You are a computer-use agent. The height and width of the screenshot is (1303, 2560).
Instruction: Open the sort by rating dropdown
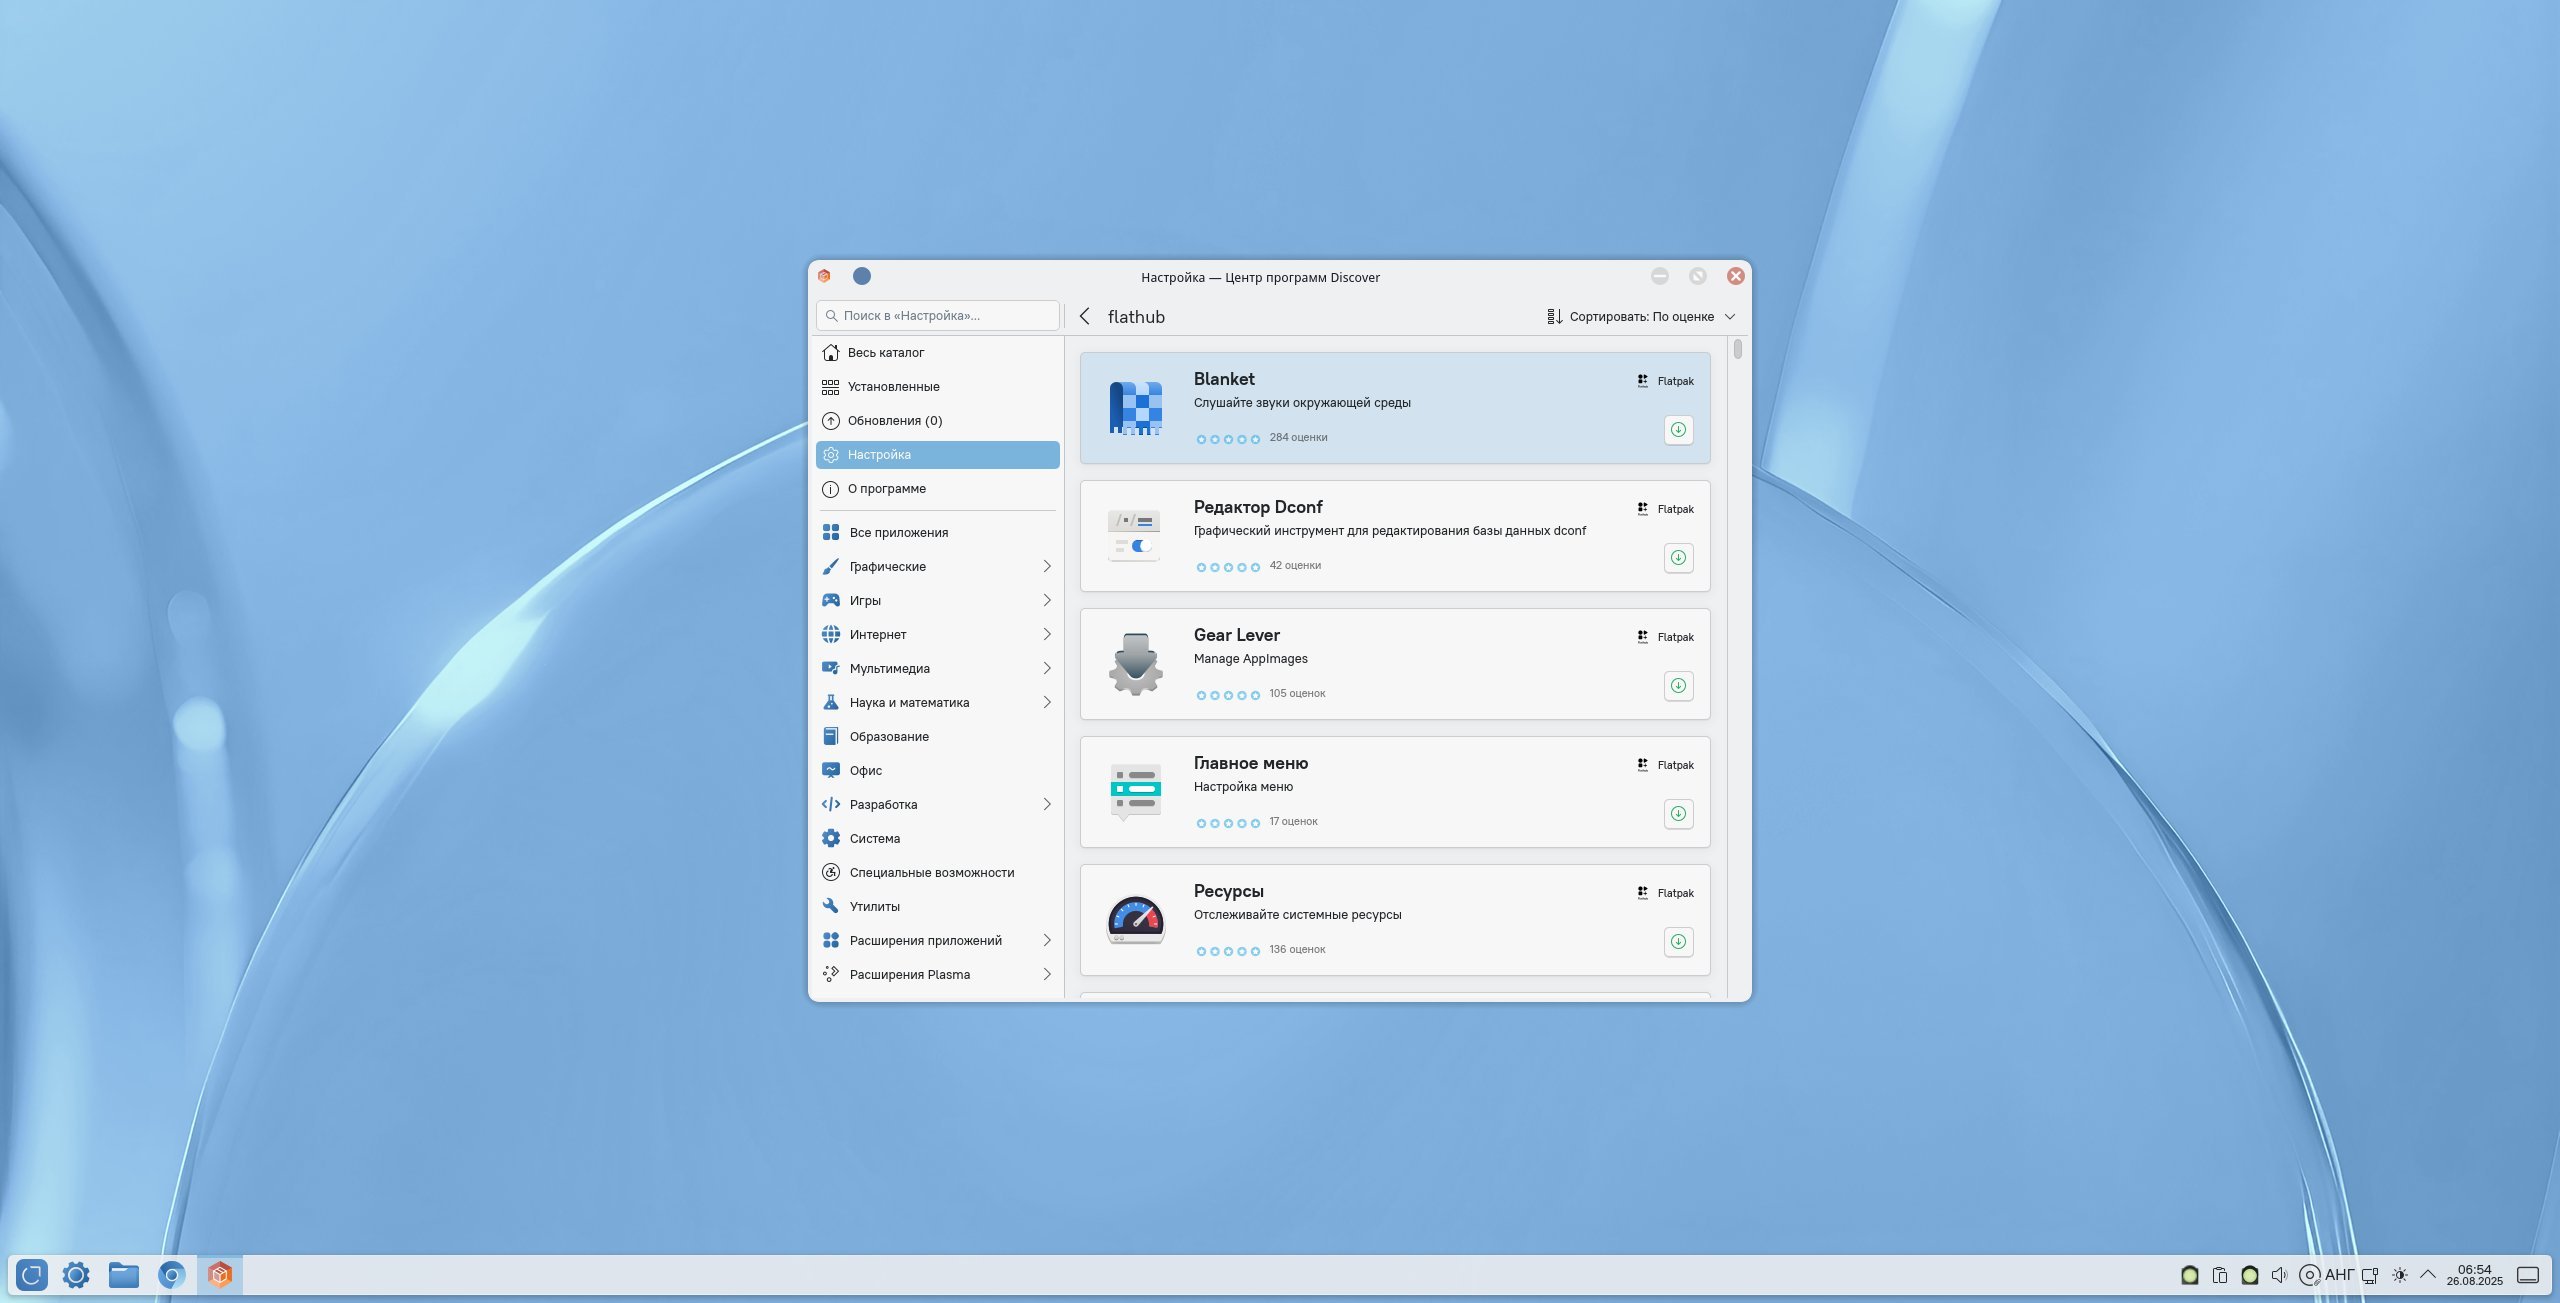pyautogui.click(x=1640, y=317)
